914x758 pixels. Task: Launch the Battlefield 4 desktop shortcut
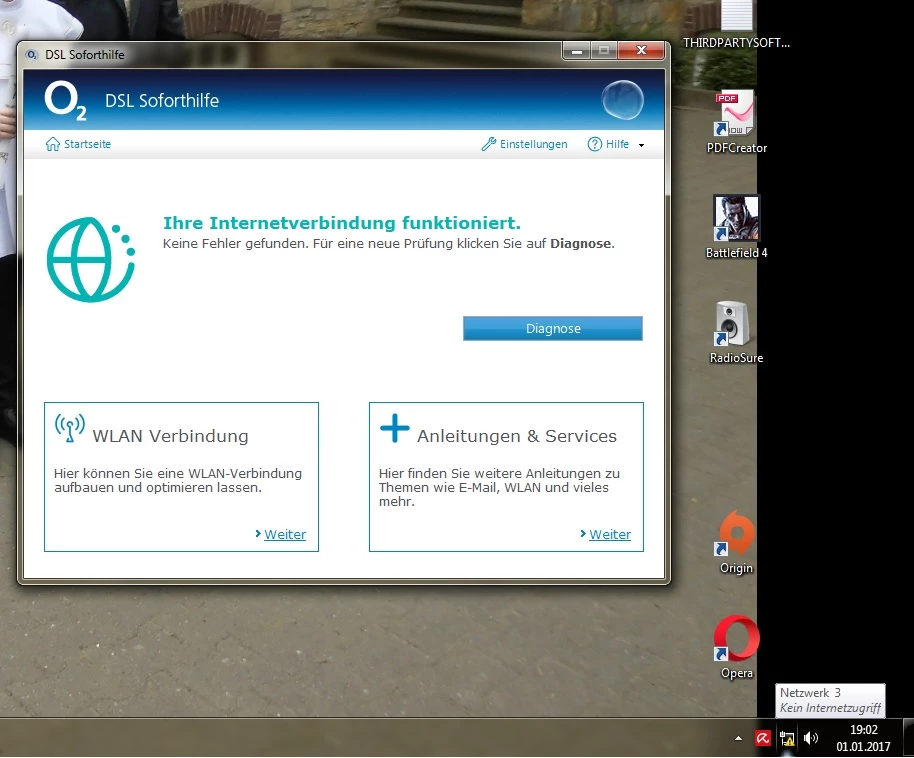tap(736, 227)
